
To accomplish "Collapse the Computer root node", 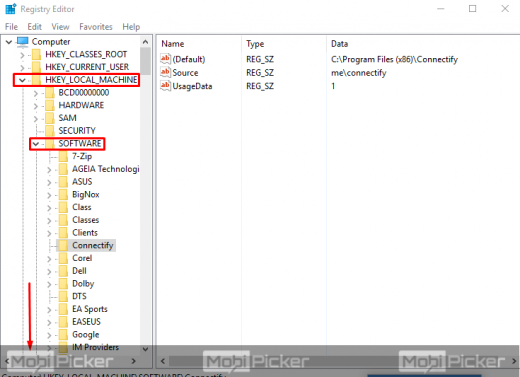I will pyautogui.click(x=9, y=42).
